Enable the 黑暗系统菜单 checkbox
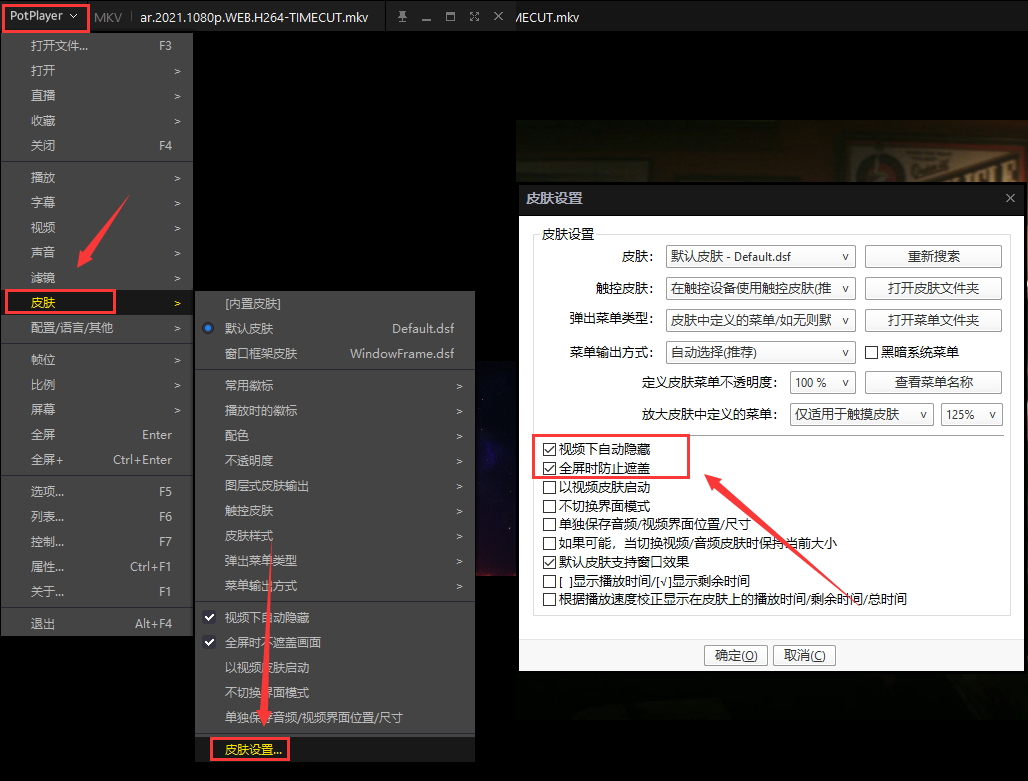 click(x=872, y=352)
